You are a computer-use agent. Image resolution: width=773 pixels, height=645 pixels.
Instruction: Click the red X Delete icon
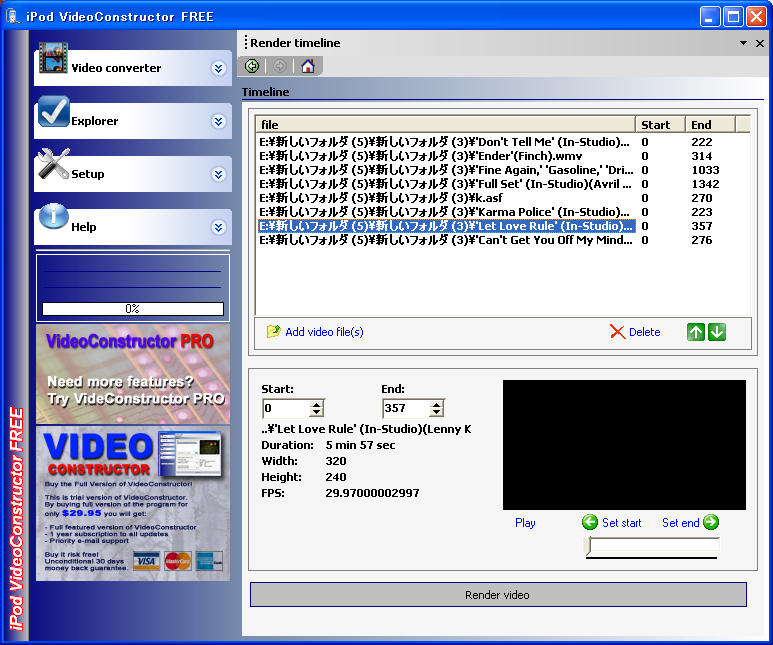pos(617,332)
